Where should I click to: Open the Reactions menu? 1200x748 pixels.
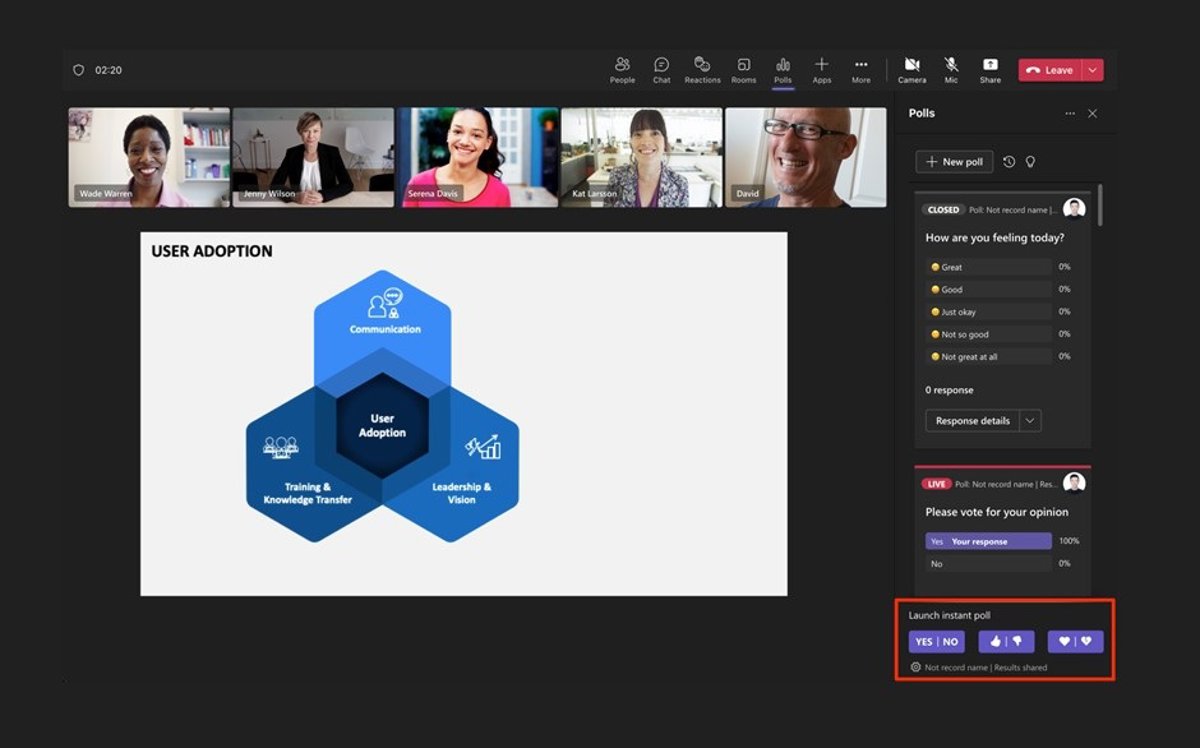pyautogui.click(x=702, y=69)
